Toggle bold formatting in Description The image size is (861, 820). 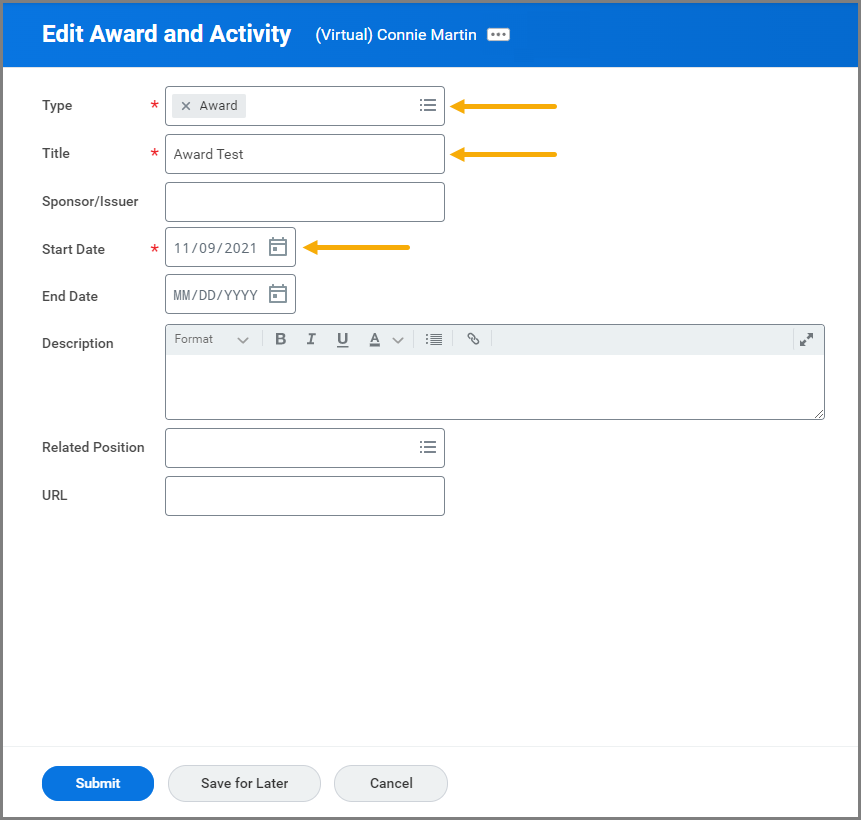coord(281,339)
